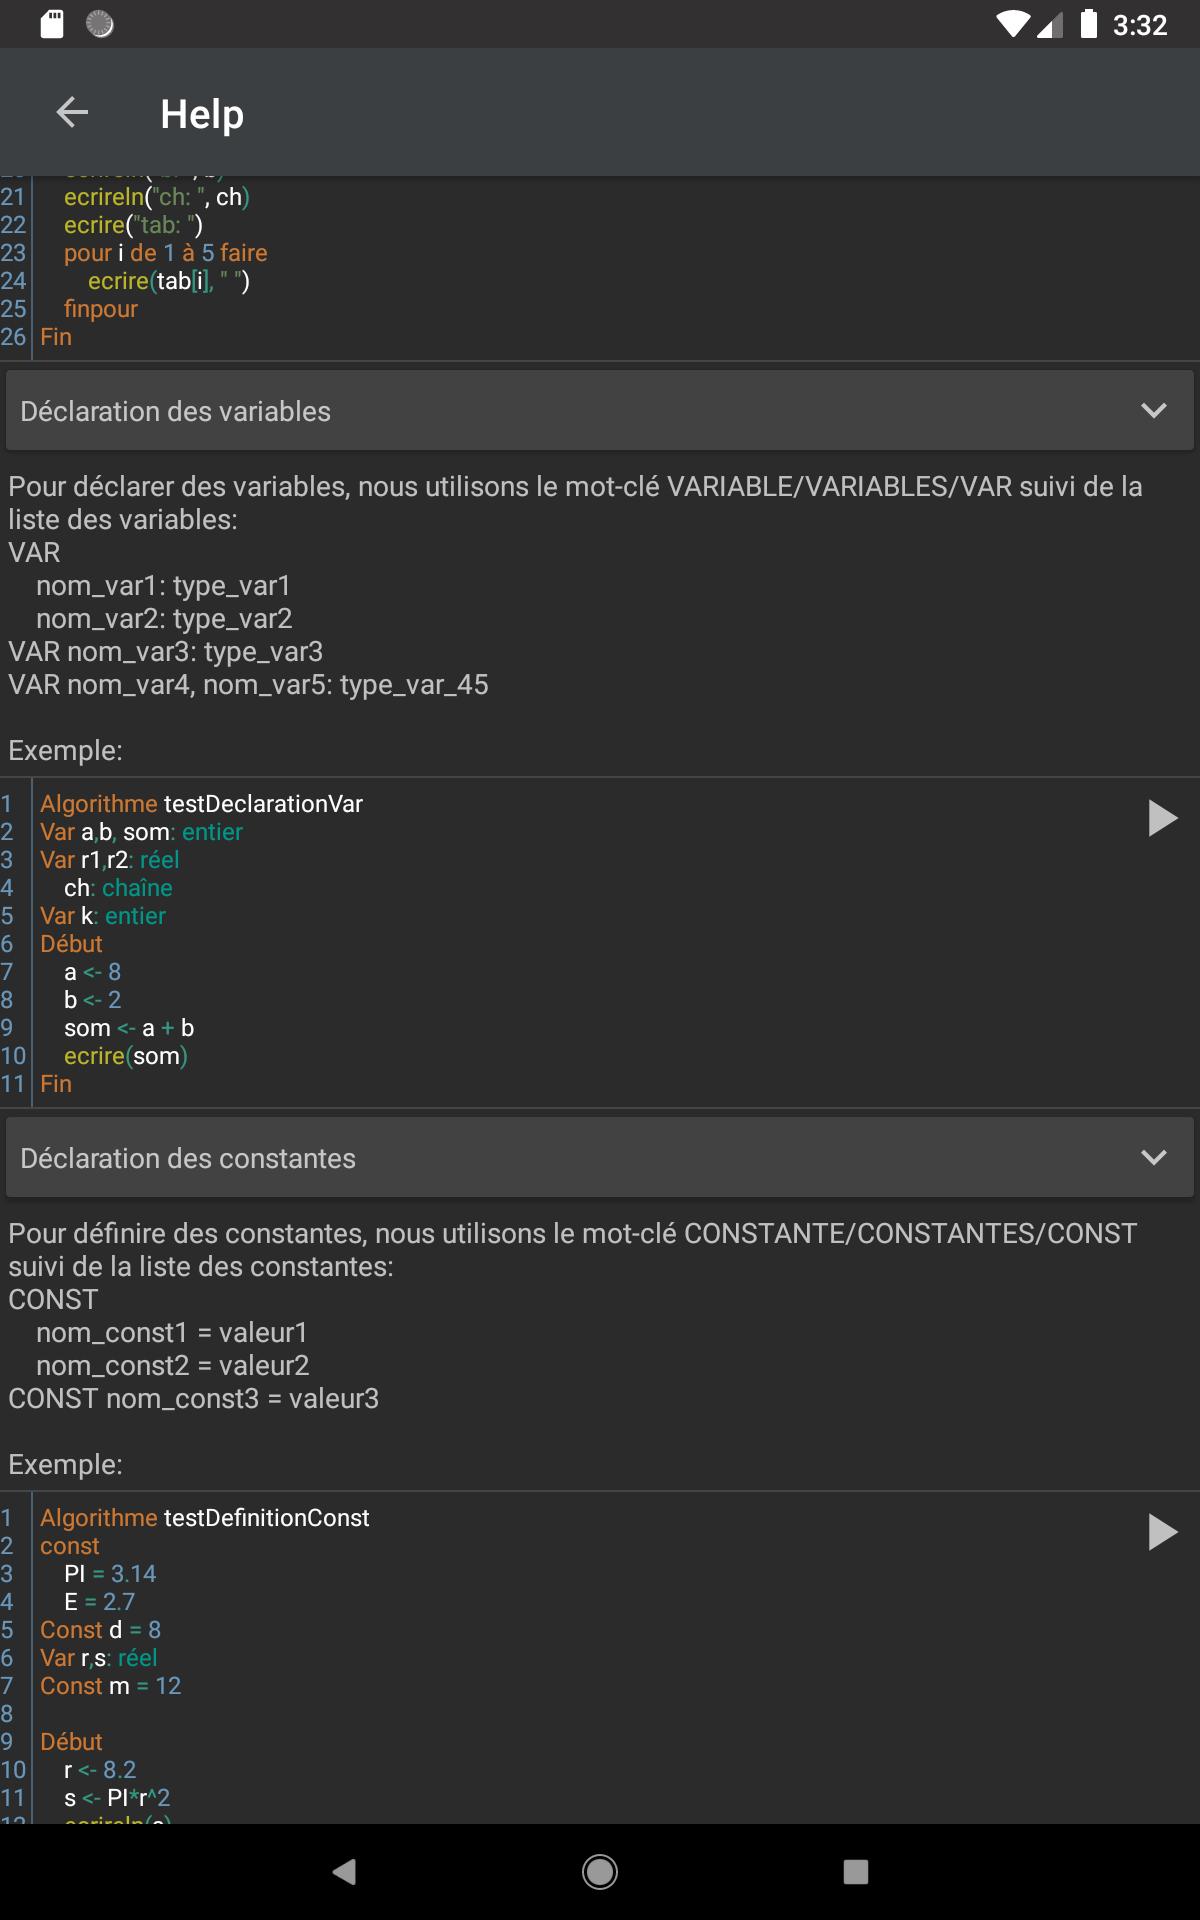Screen dimensions: 1200x1920
Task: Tap the 'Algorithme testDeclarationVar' code line
Action: (x=201, y=804)
